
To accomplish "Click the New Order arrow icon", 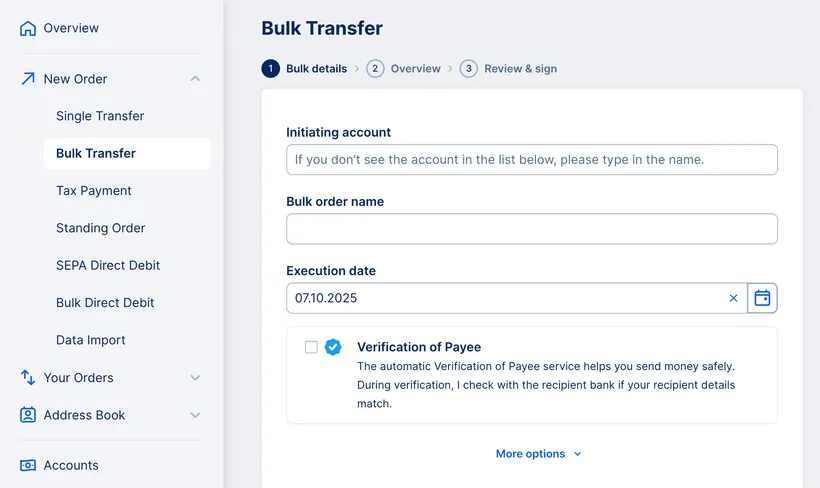I will [28, 79].
